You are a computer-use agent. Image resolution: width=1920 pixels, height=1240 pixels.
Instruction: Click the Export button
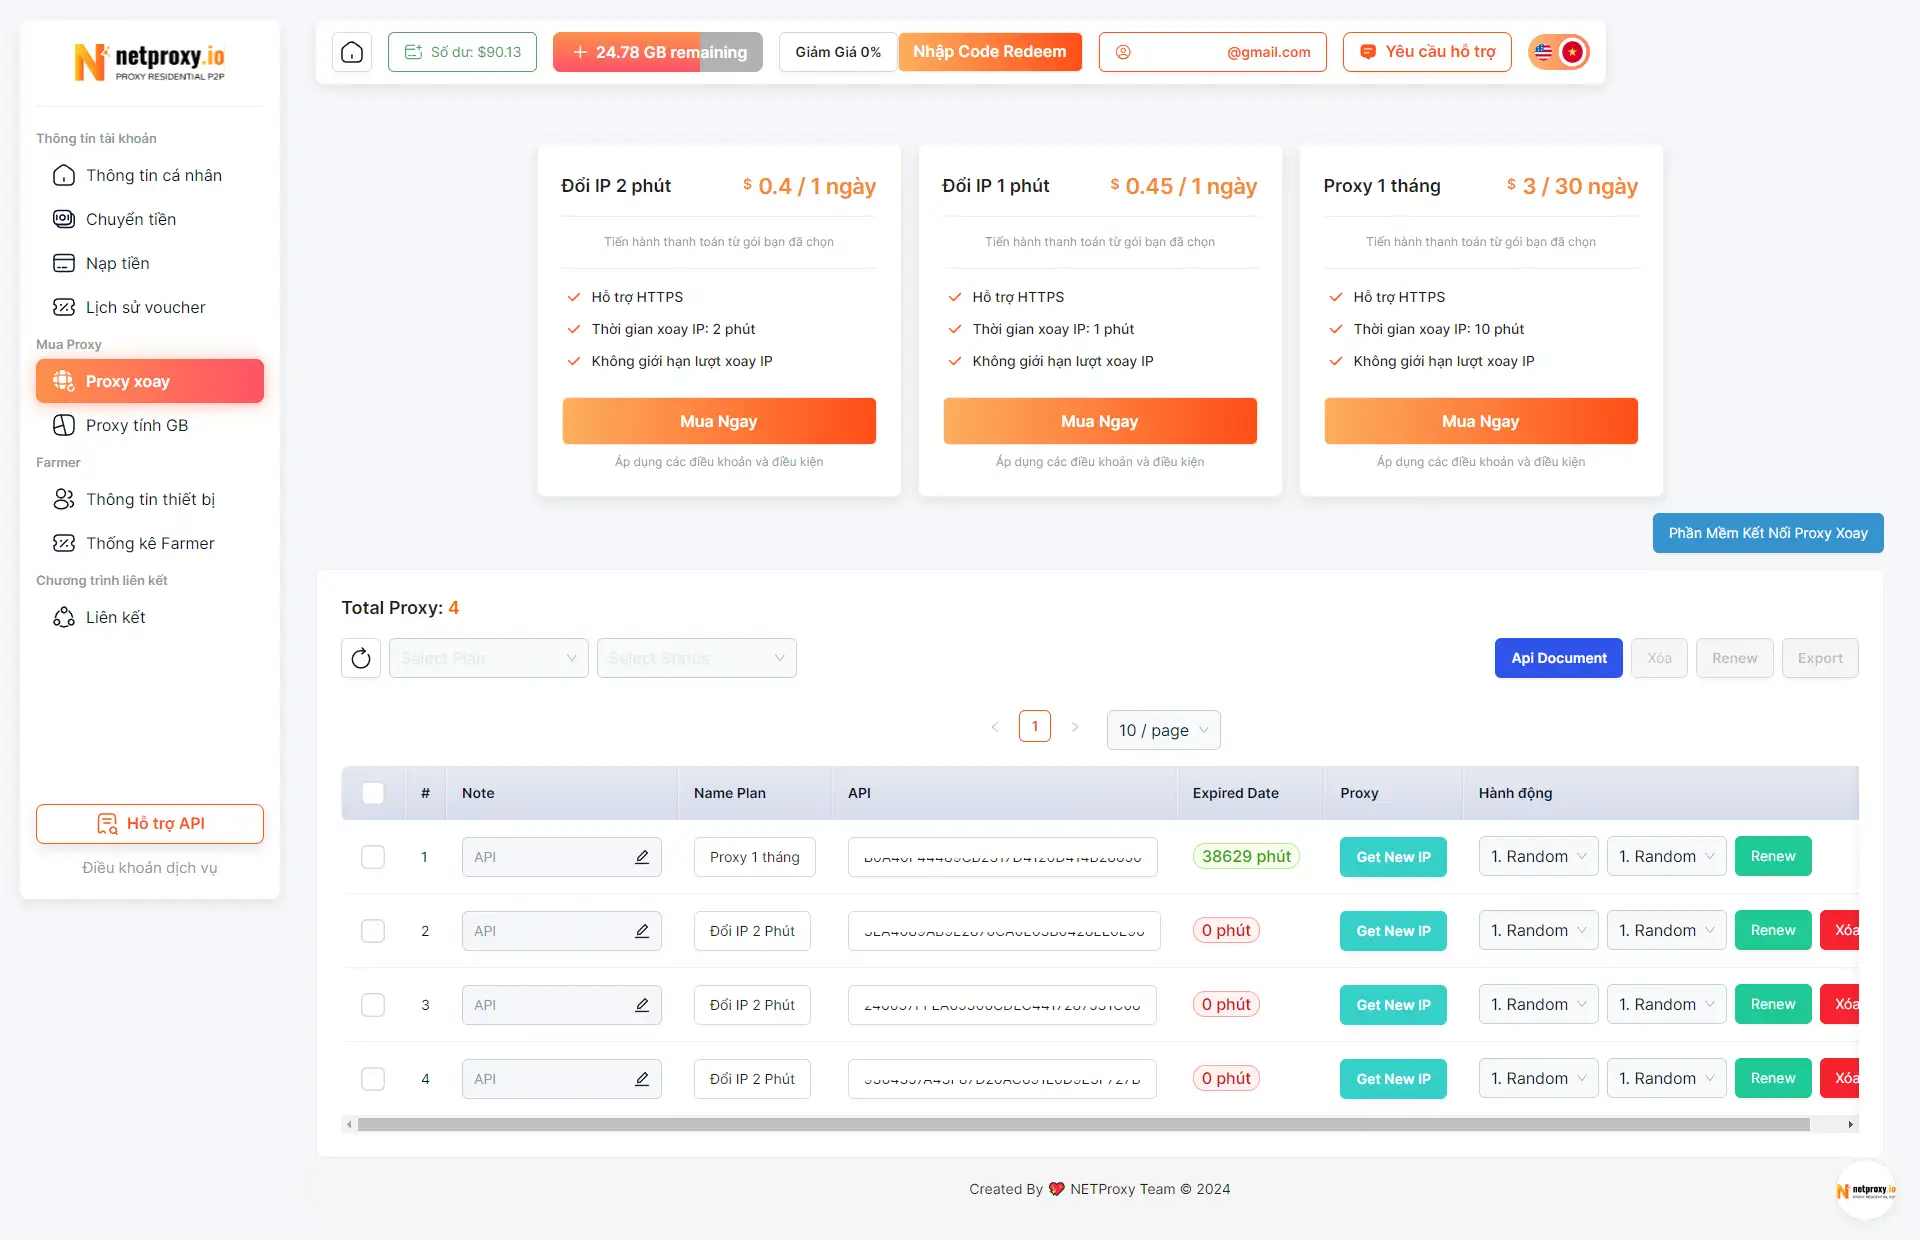click(1820, 658)
